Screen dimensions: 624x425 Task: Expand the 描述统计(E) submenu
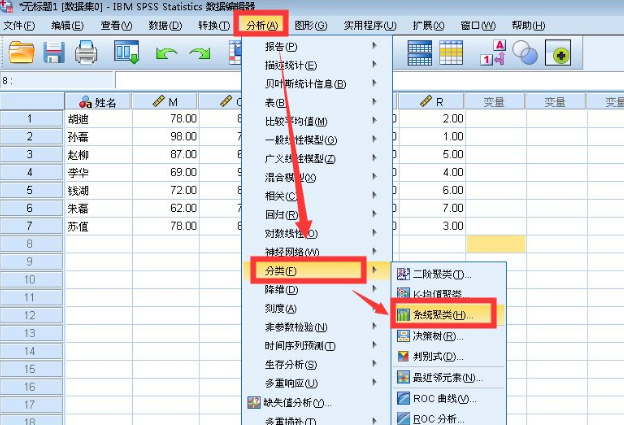(x=317, y=65)
